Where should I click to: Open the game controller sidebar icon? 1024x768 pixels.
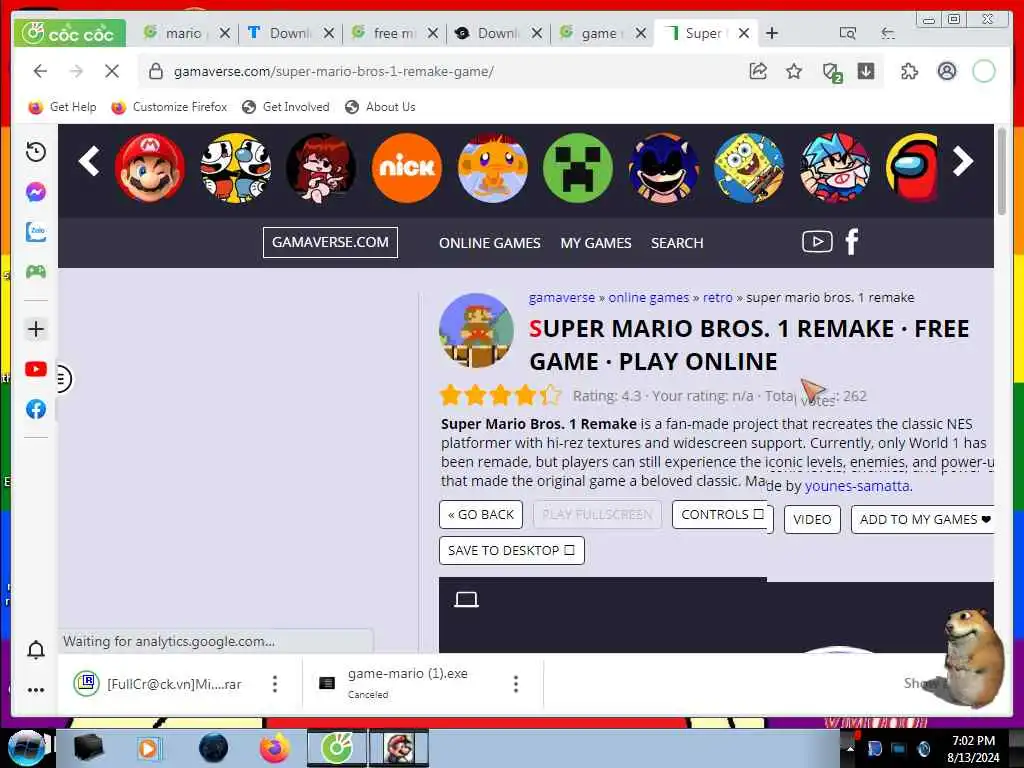pos(36,272)
